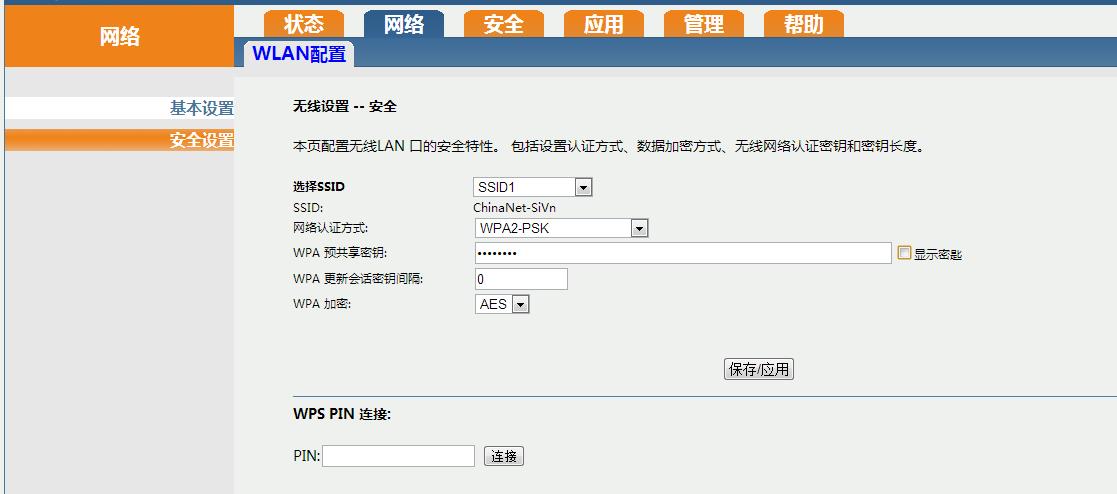Viewport: 1117px width, 494px height.
Task: Go to the 应用 tab
Action: tap(603, 24)
